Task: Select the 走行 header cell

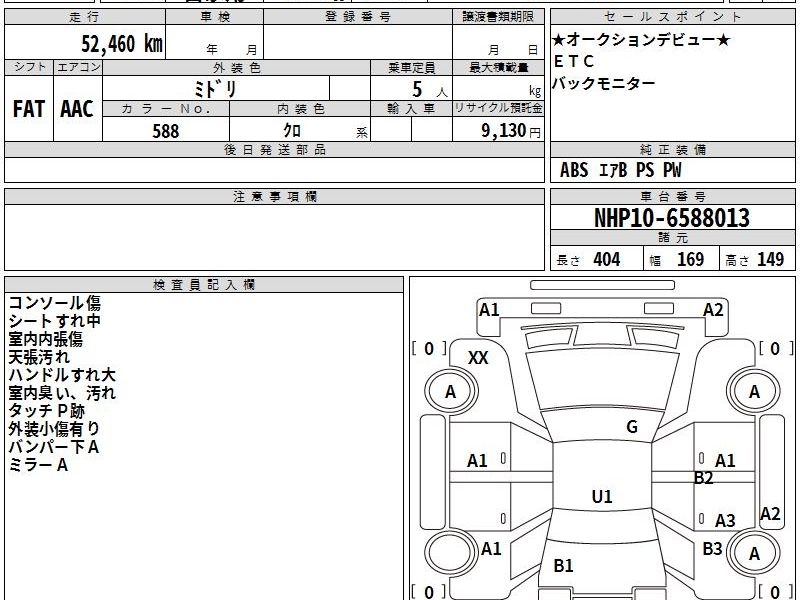Action: point(85,17)
